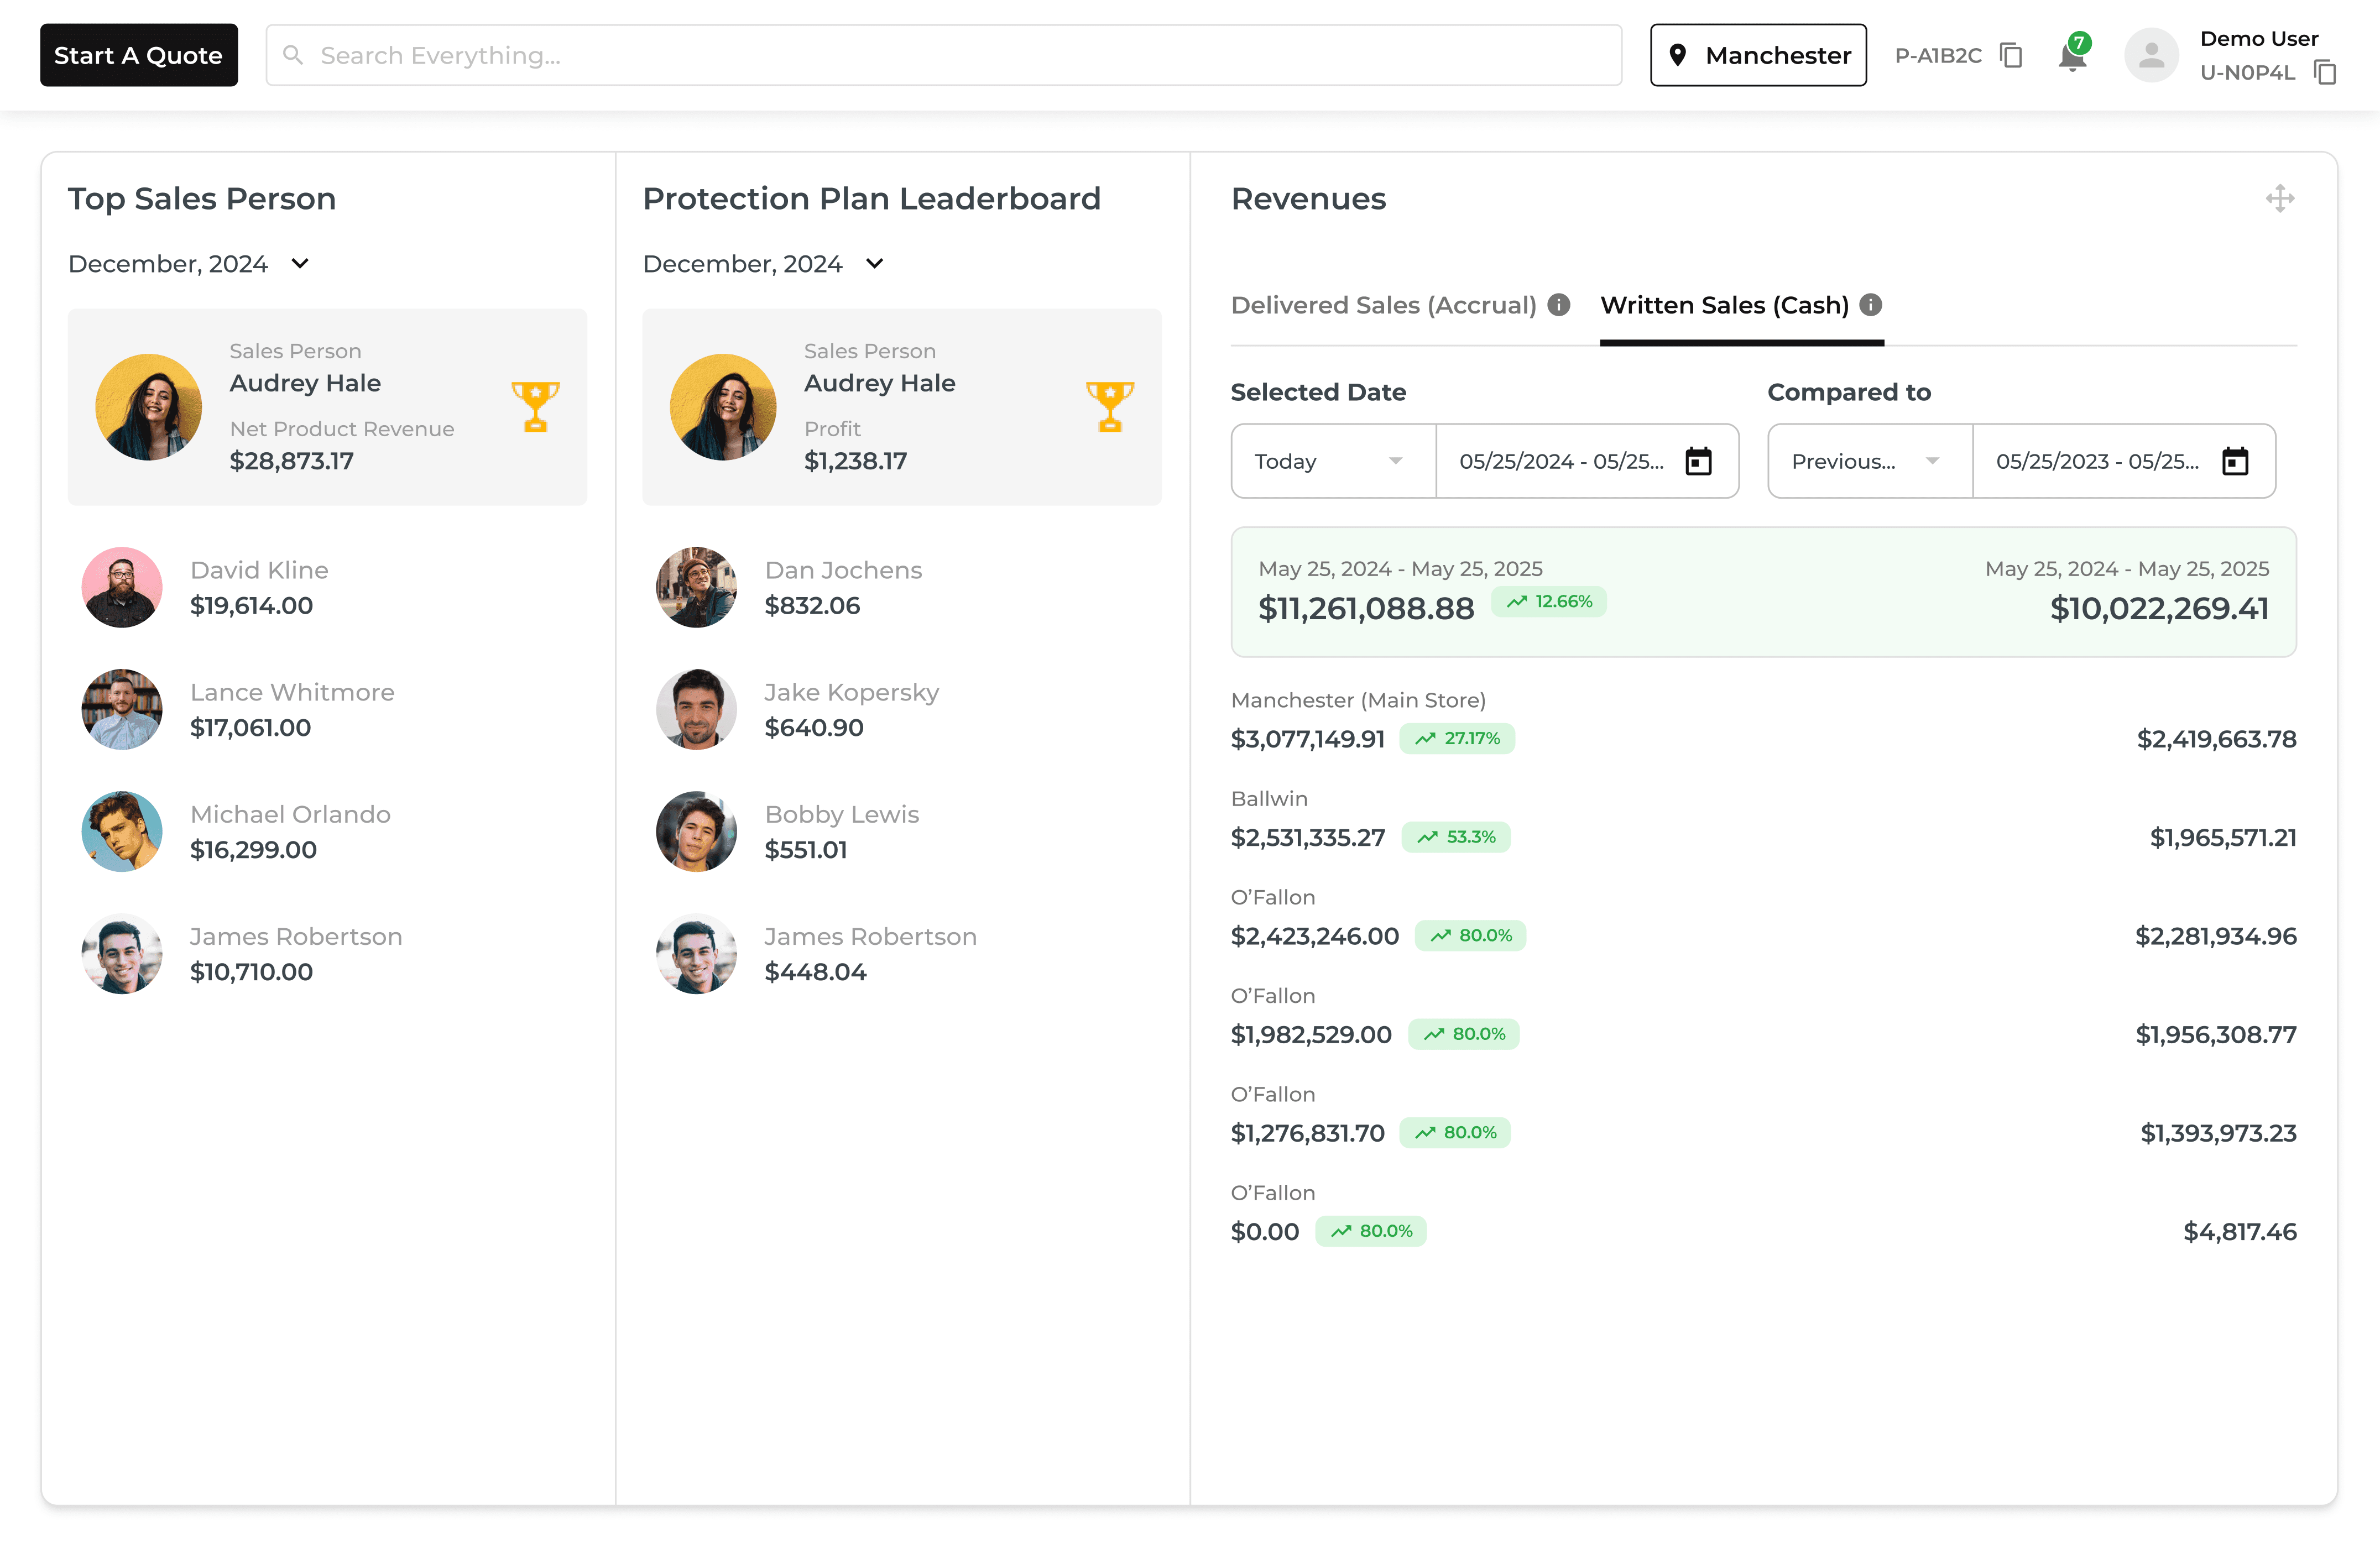
Task: Click the Start A Quote button
Action: pyautogui.click(x=139, y=55)
